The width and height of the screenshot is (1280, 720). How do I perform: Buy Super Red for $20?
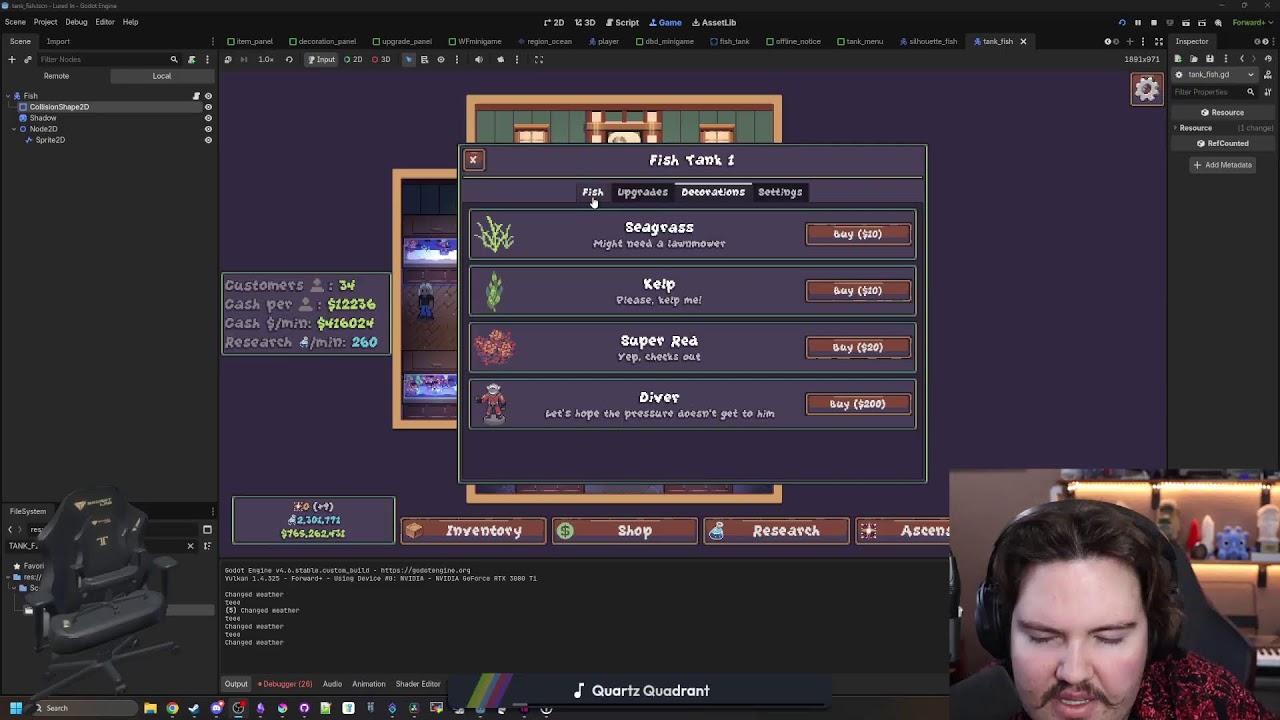point(858,347)
